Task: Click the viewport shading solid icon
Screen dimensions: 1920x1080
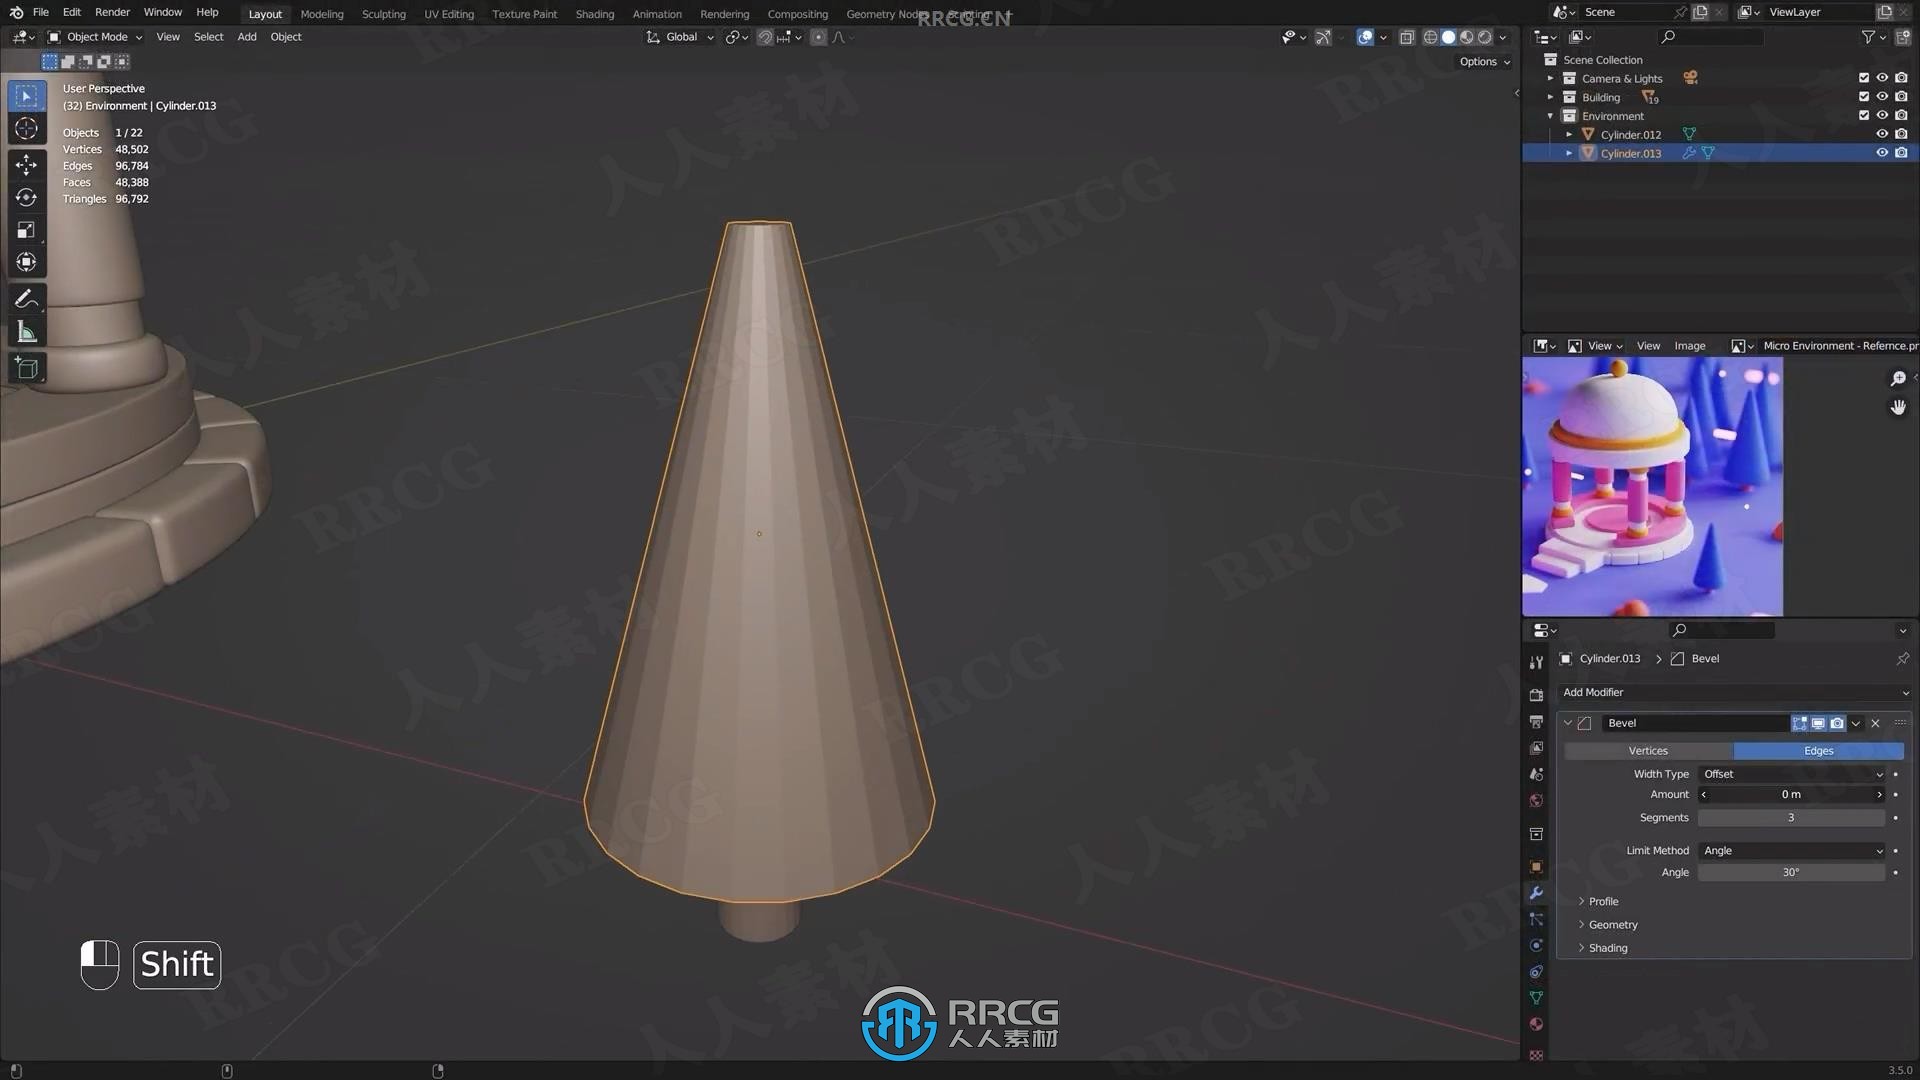Action: click(1449, 36)
